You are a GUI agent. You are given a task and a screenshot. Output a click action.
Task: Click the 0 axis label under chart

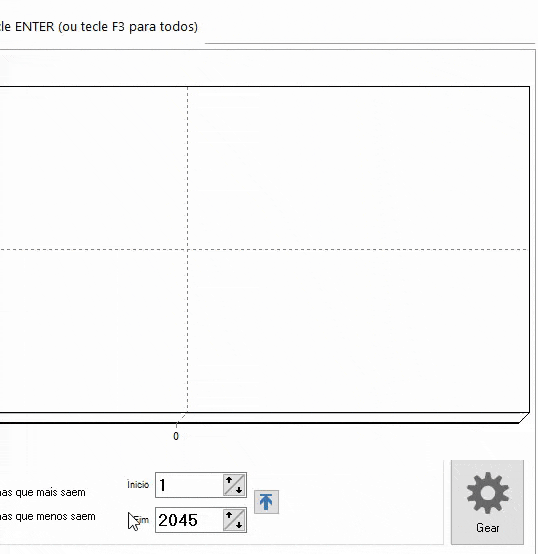(176, 436)
